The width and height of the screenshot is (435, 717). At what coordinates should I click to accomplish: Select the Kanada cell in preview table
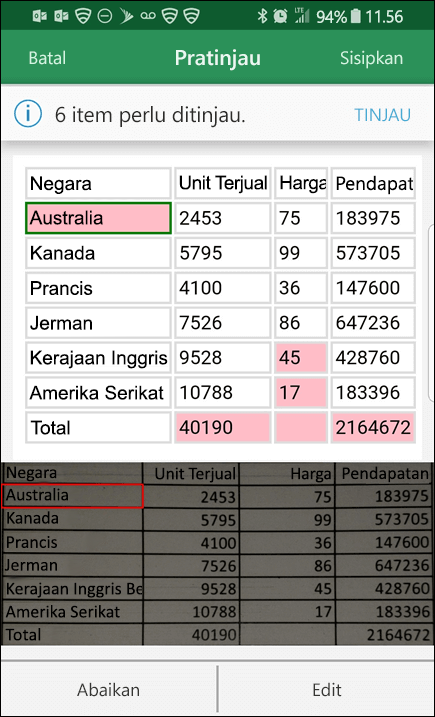(x=98, y=253)
